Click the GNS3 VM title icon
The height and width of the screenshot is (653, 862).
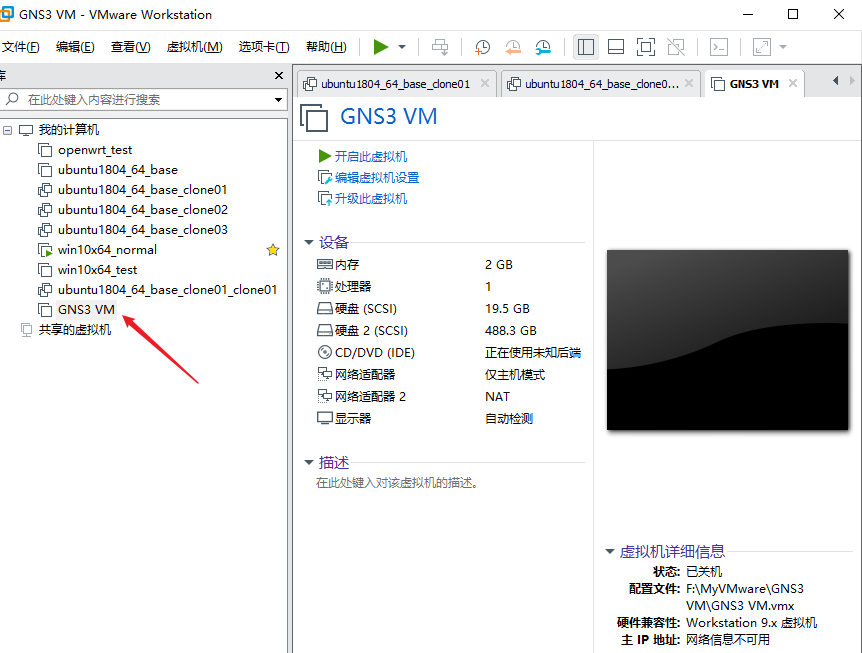[314, 117]
